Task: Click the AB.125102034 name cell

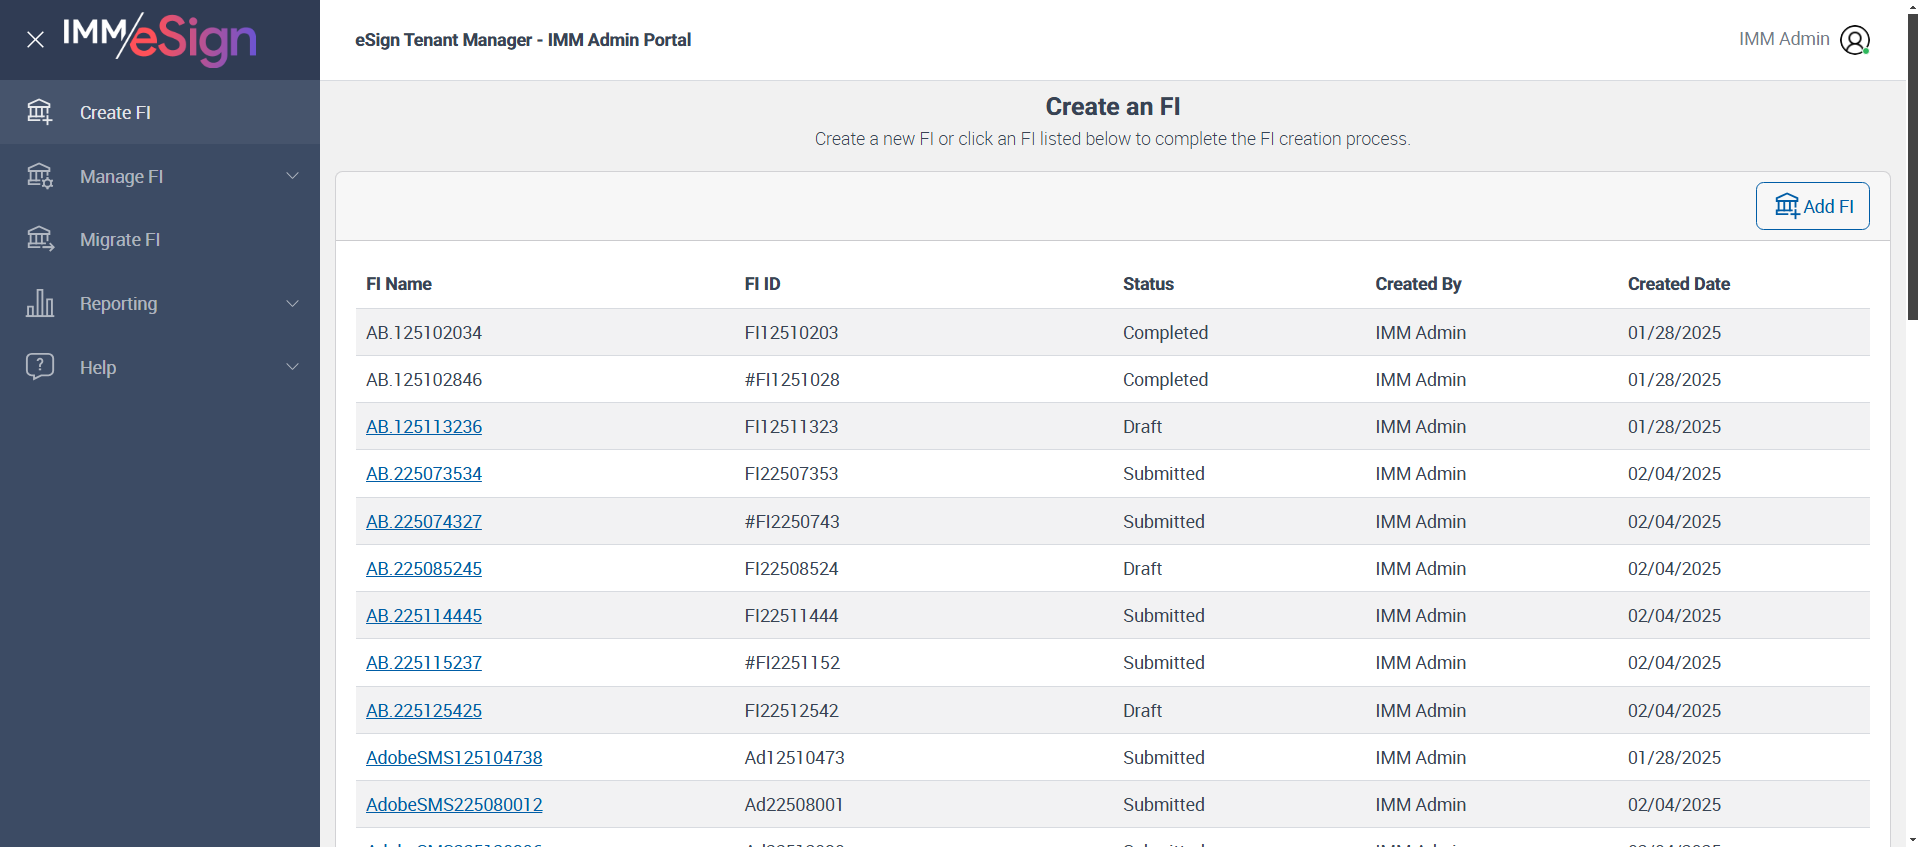Action: pos(424,333)
